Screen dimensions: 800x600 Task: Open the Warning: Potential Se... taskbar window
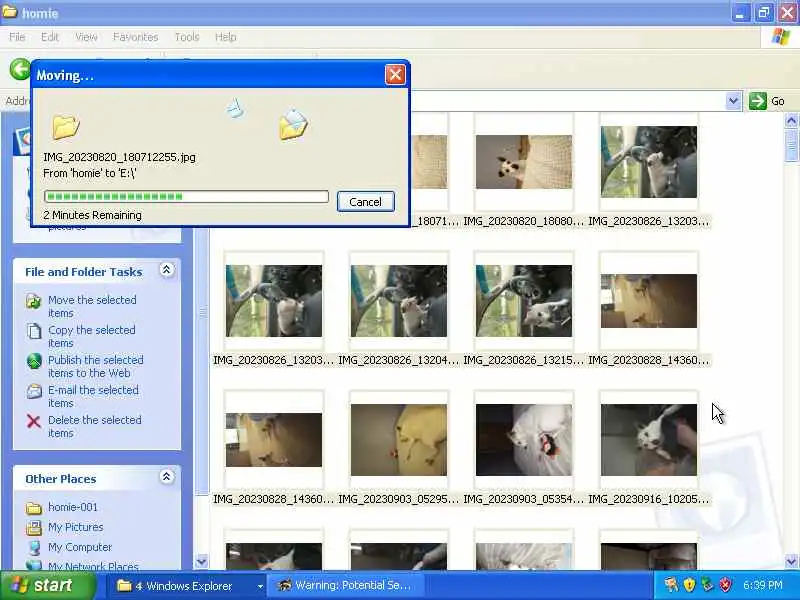tap(346, 586)
